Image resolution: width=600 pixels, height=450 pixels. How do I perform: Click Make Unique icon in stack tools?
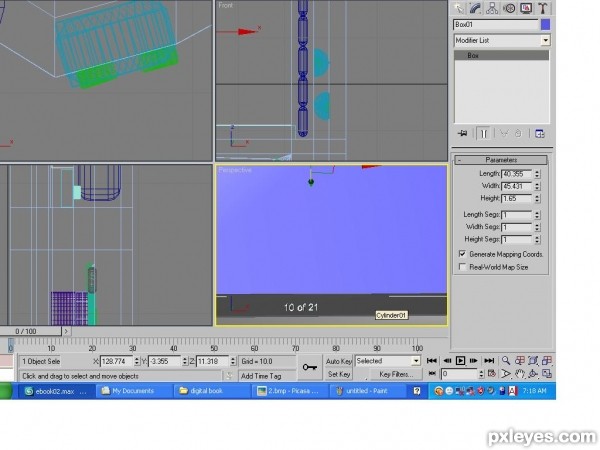click(504, 134)
